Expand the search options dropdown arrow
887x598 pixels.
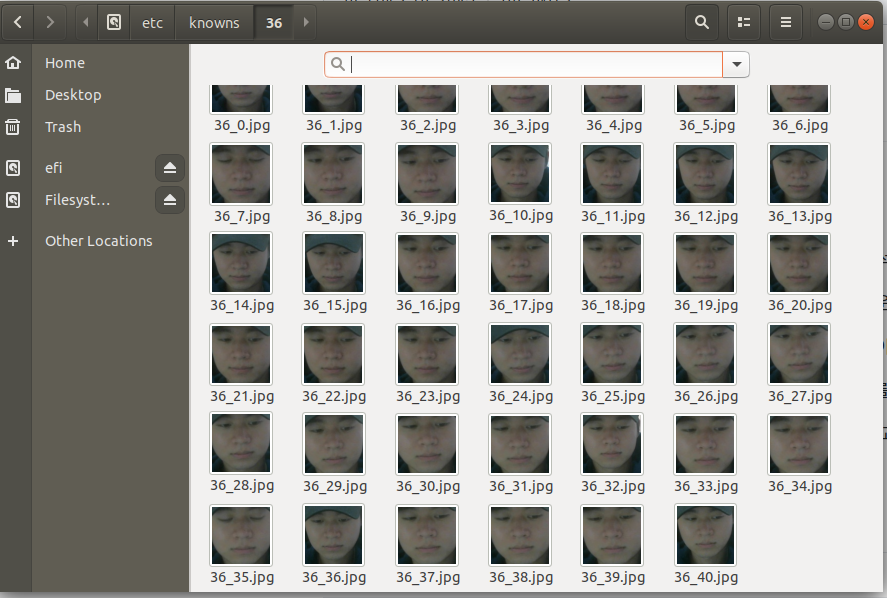point(737,64)
